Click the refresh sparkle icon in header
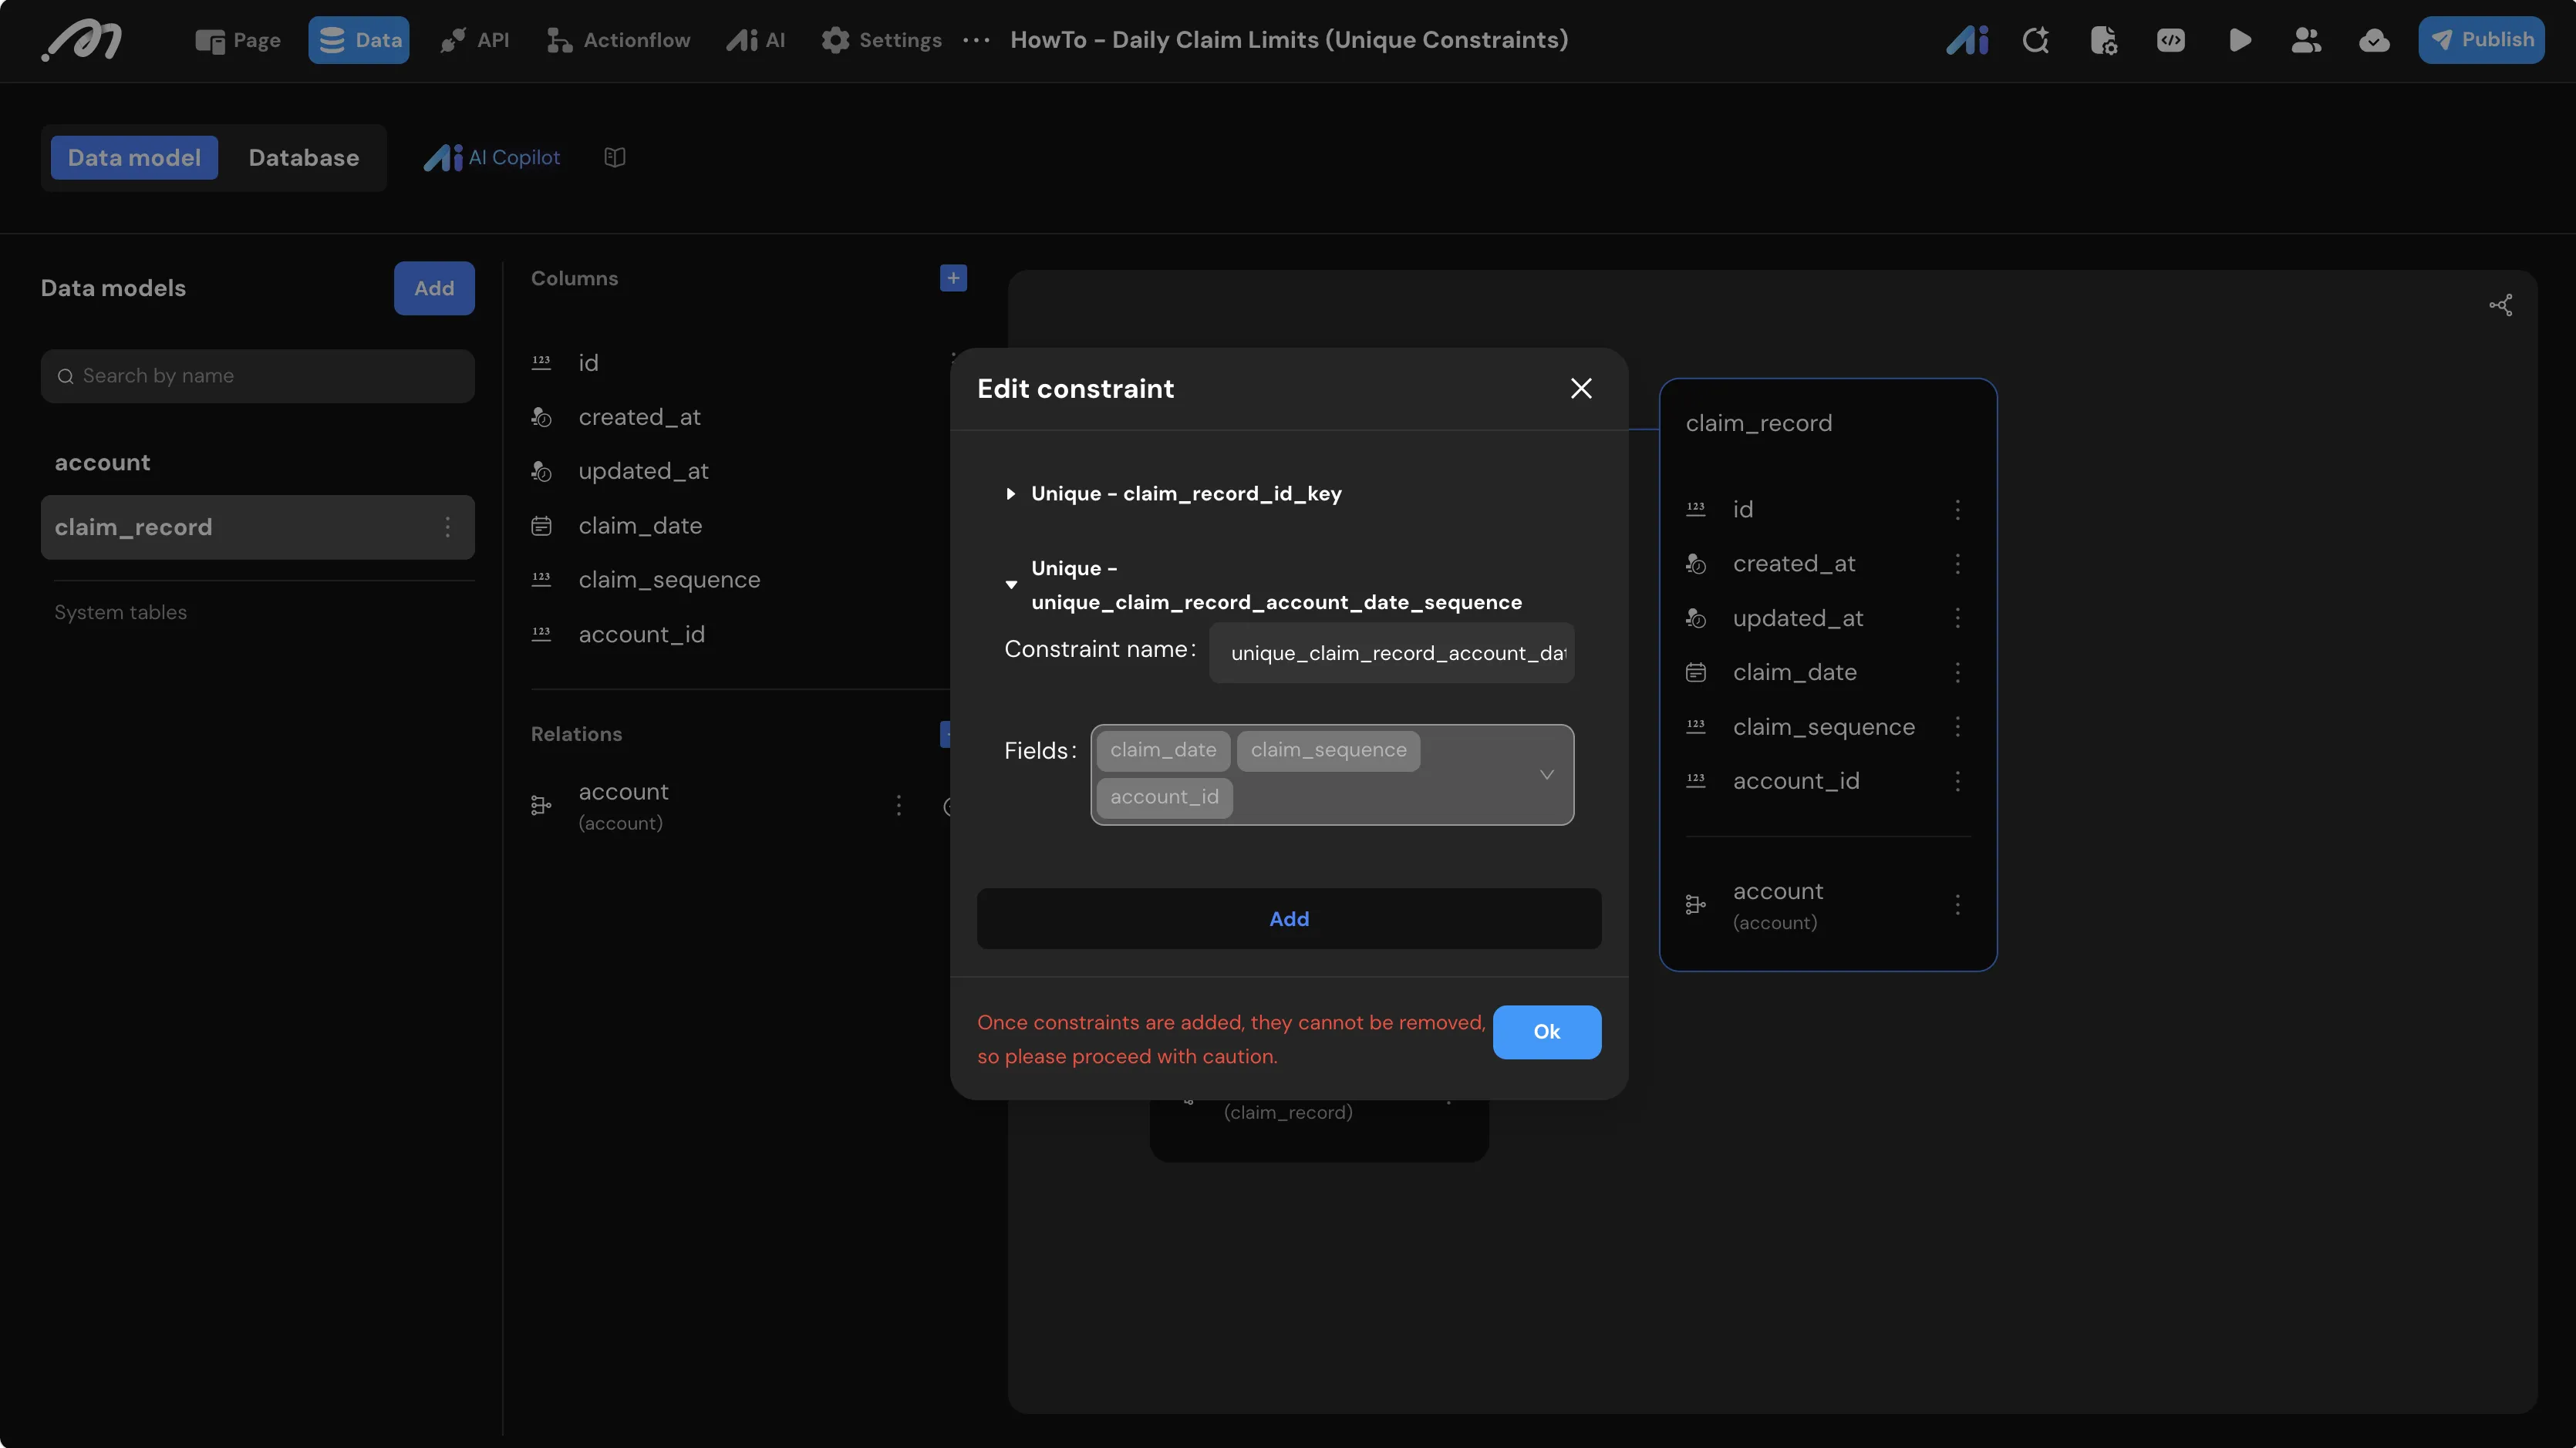Screen dimensions: 2576x1448 tap(2036, 40)
